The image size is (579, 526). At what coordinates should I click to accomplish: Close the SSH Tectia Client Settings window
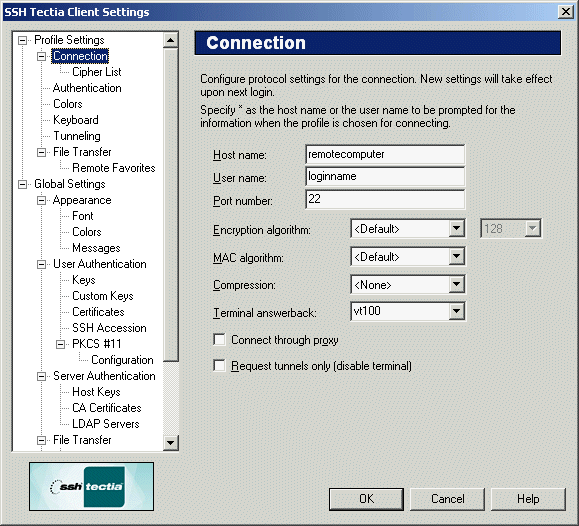pyautogui.click(x=566, y=12)
